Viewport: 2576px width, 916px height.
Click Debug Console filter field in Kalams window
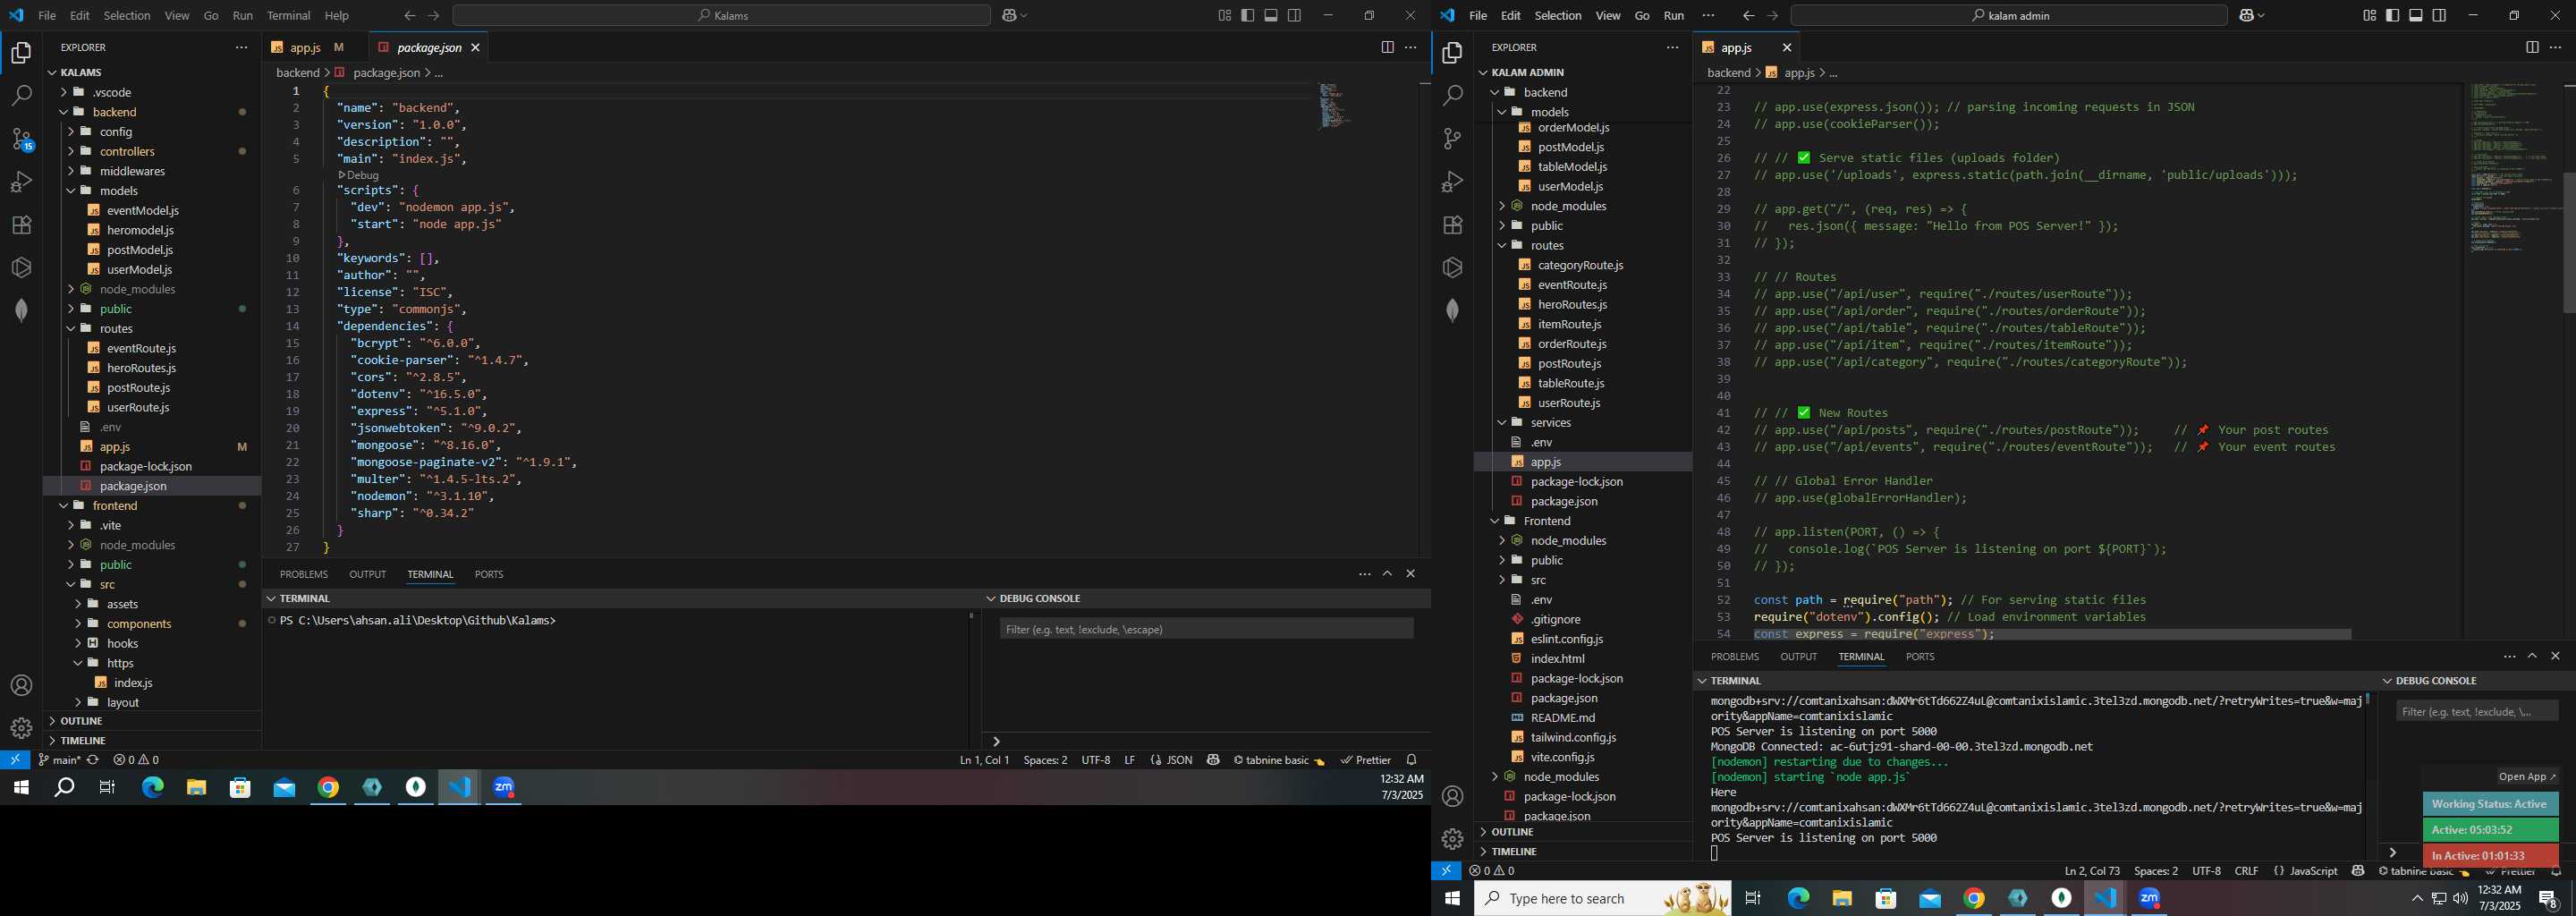pos(1206,629)
